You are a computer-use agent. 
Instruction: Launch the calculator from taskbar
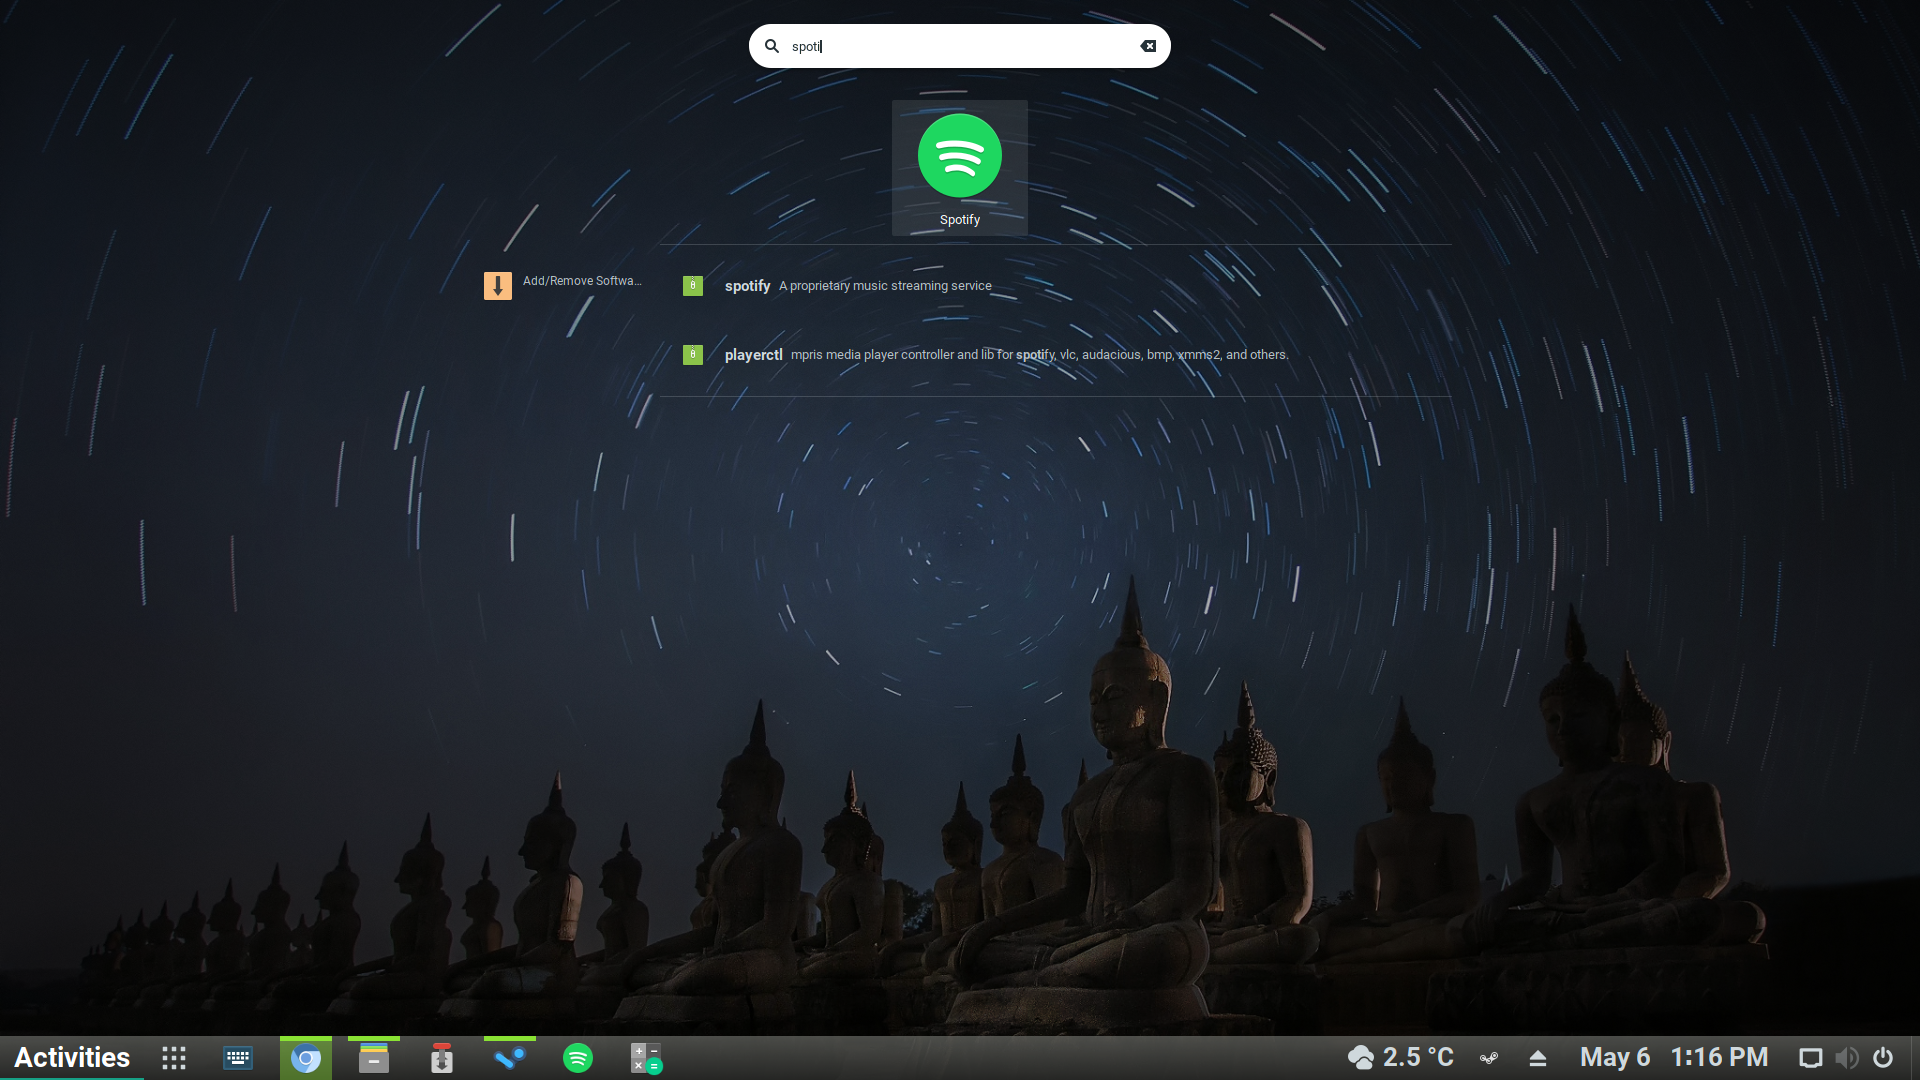coord(646,1058)
